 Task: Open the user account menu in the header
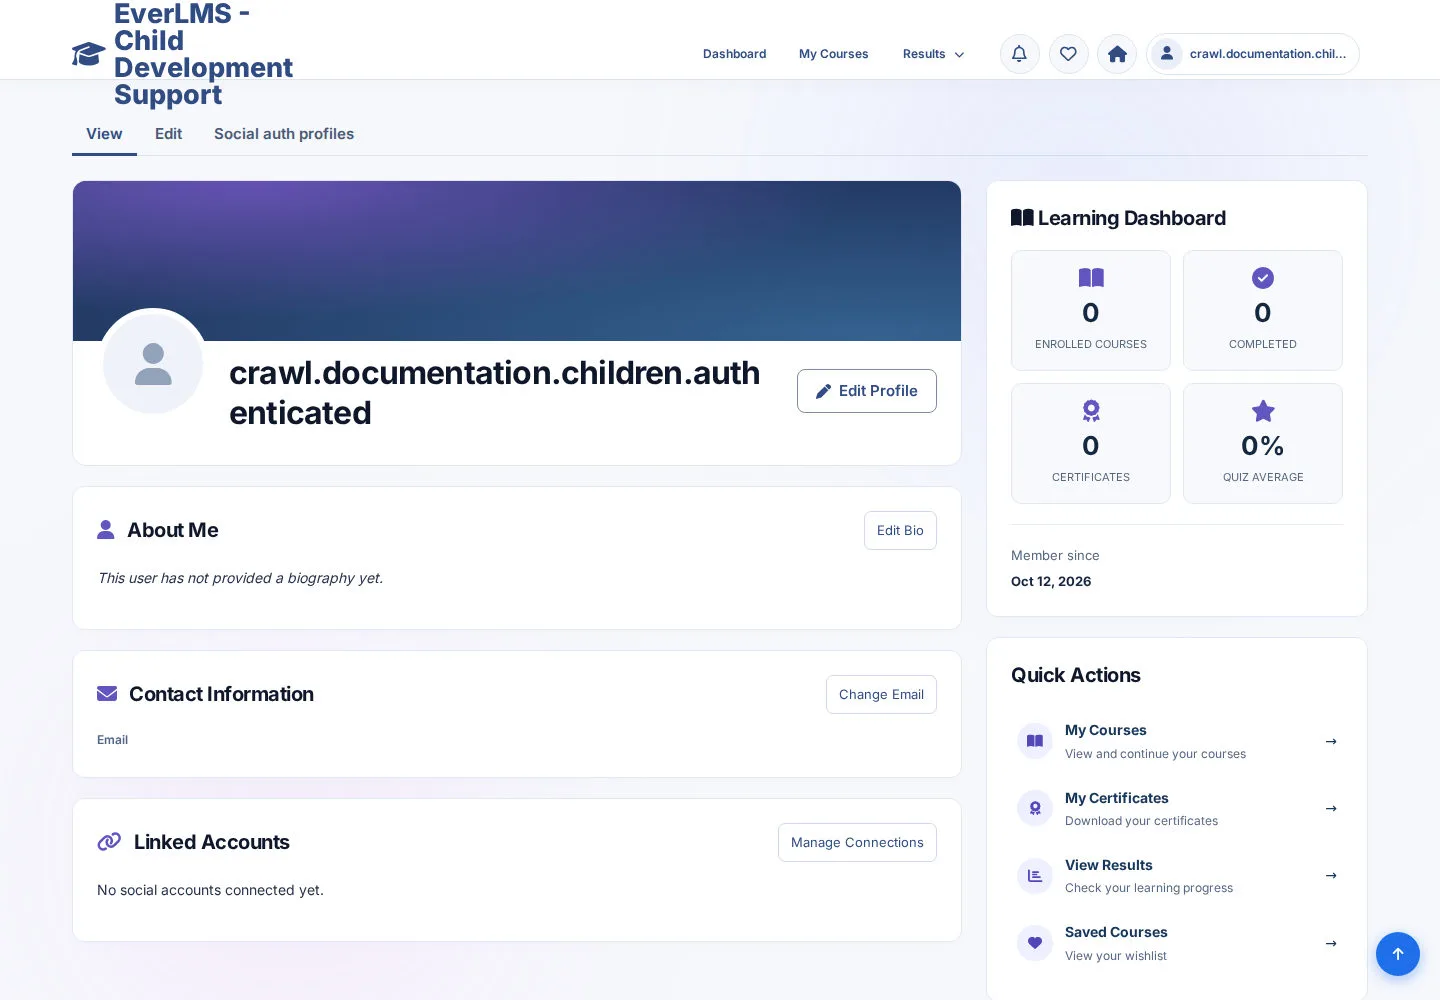[1253, 54]
